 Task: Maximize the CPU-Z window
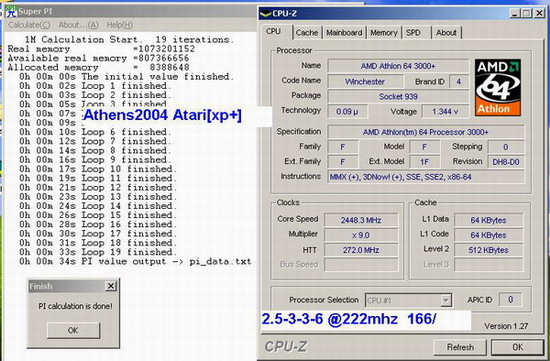526,13
